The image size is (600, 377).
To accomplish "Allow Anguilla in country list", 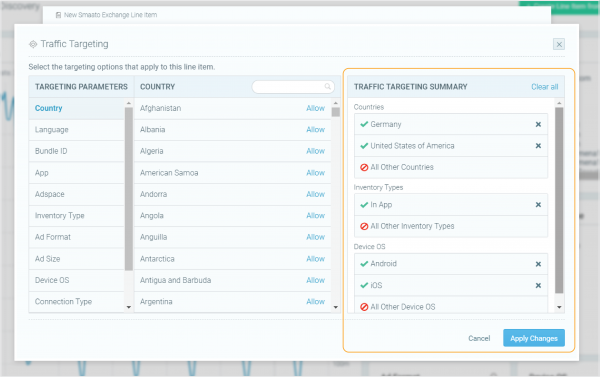I will (315, 237).
